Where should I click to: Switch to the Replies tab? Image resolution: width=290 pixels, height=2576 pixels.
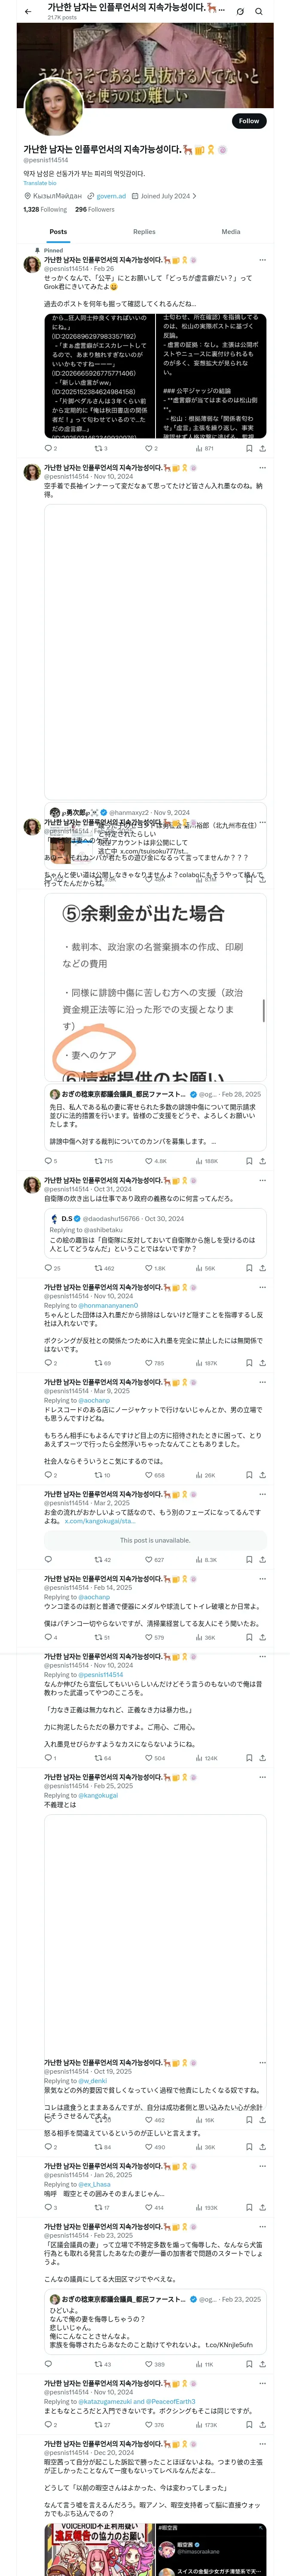(144, 232)
